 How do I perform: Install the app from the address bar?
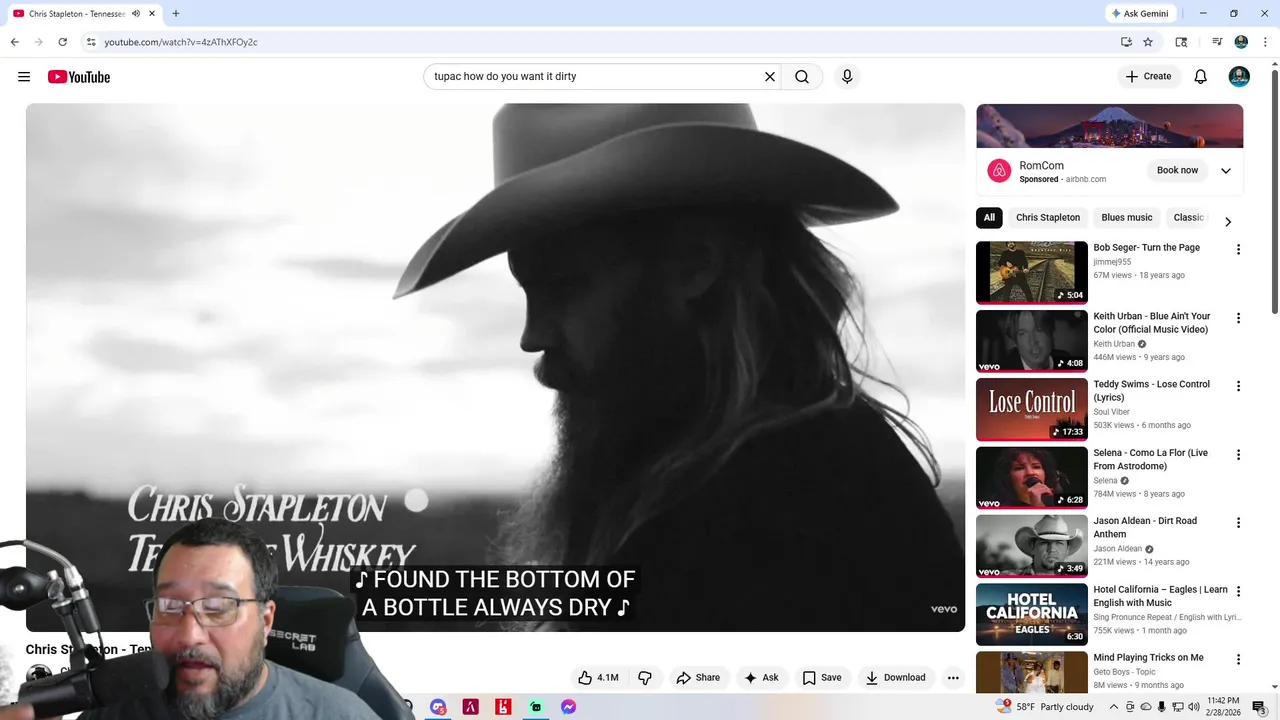point(1126,42)
